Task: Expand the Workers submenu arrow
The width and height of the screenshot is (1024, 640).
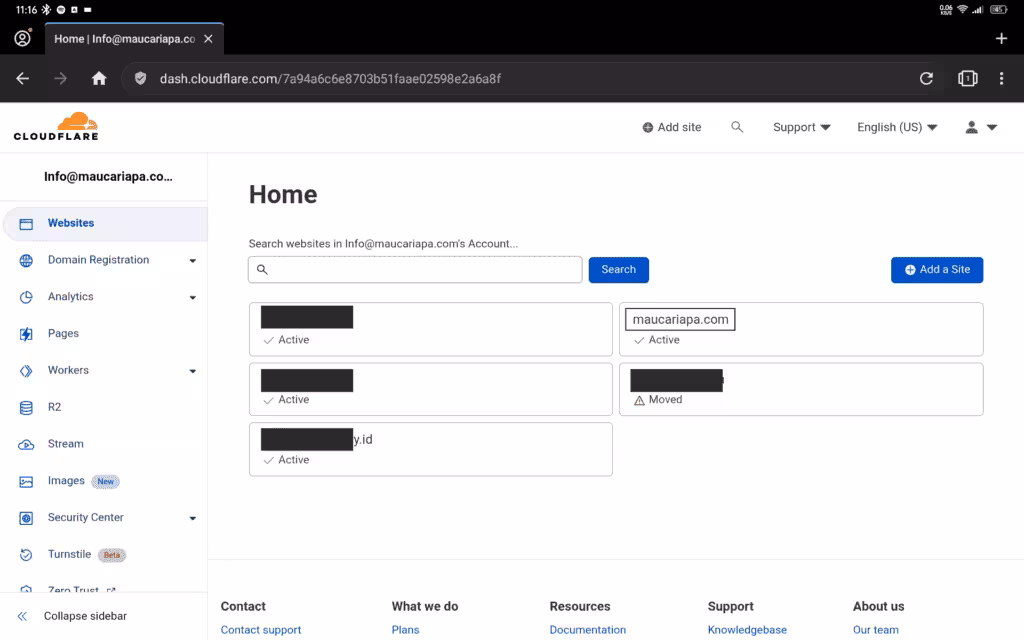Action: 193,371
